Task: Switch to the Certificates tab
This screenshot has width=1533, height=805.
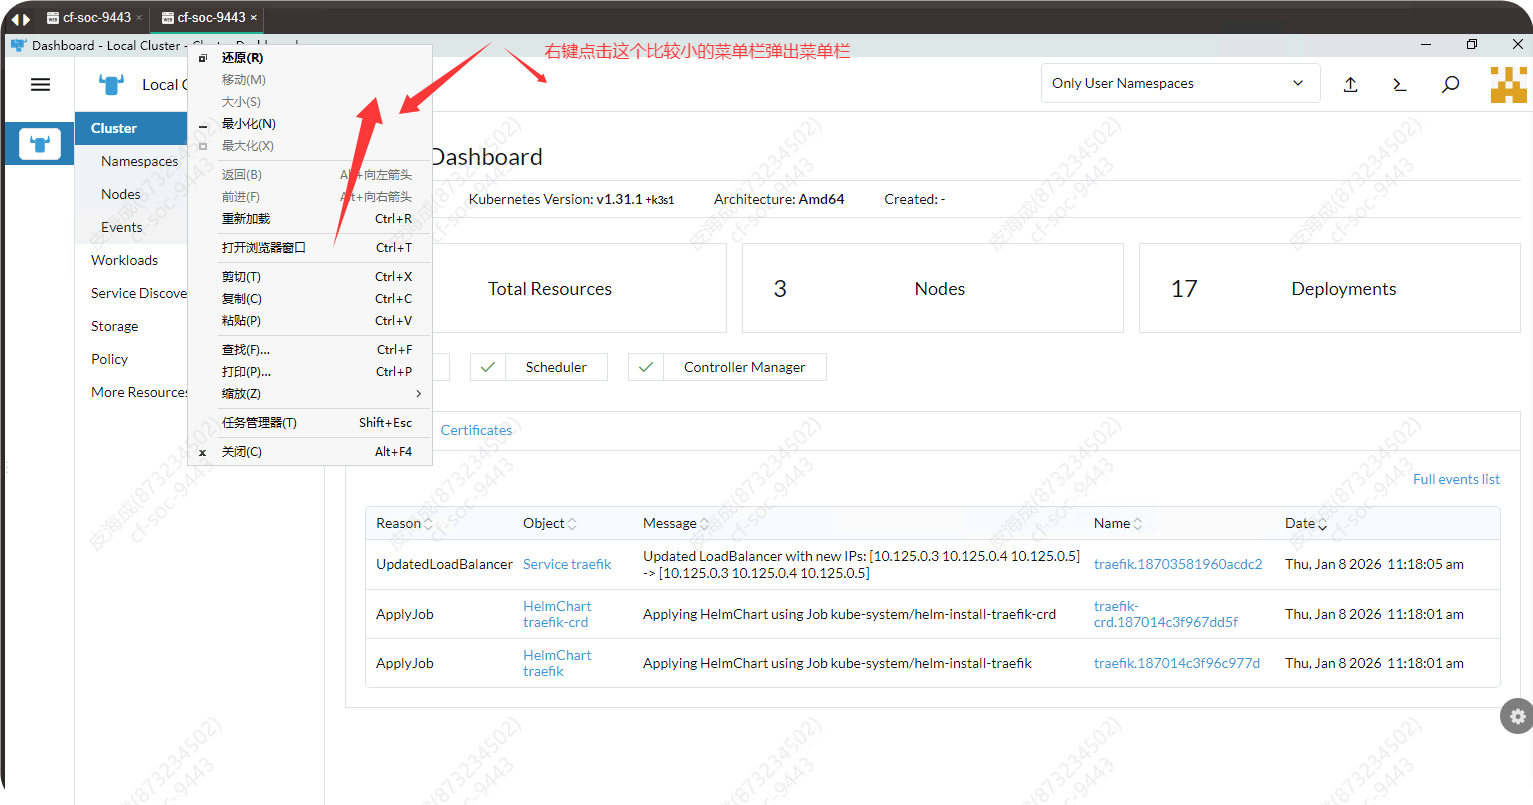Action: [x=476, y=430]
